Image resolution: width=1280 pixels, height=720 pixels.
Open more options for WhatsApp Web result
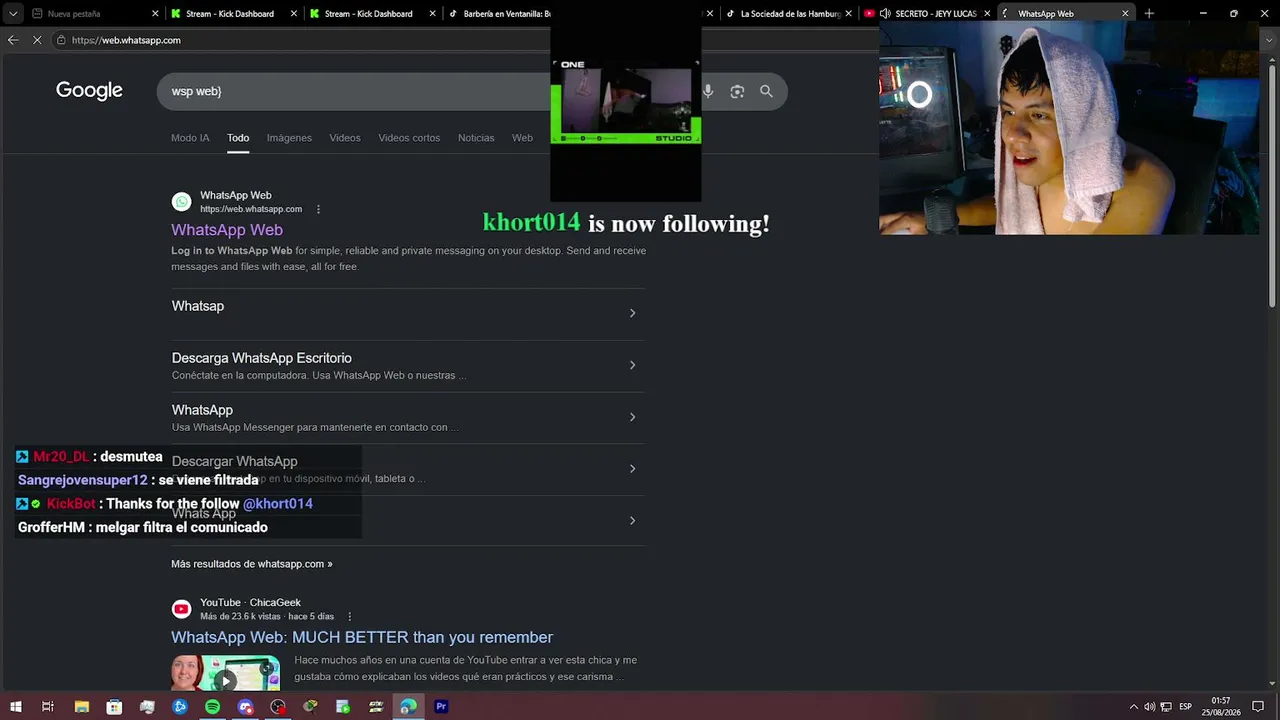click(x=318, y=209)
